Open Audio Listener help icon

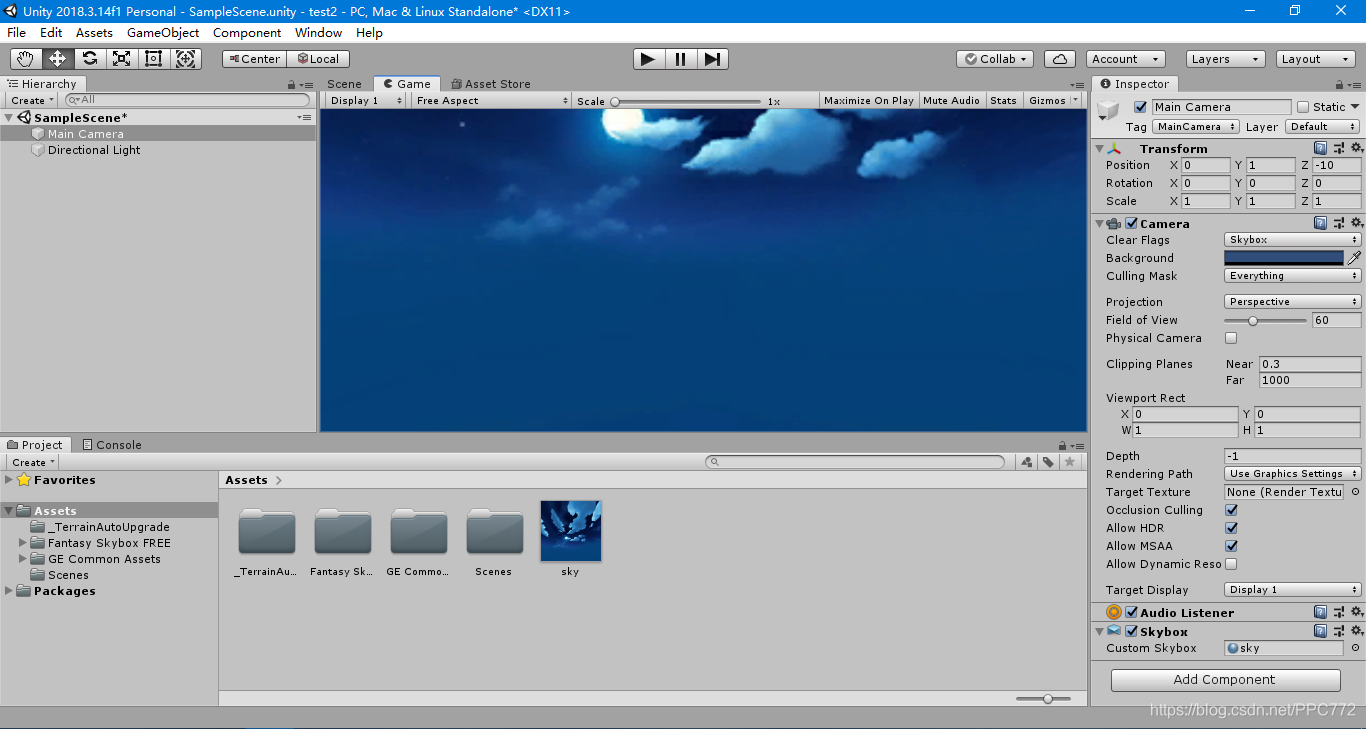coord(1321,612)
